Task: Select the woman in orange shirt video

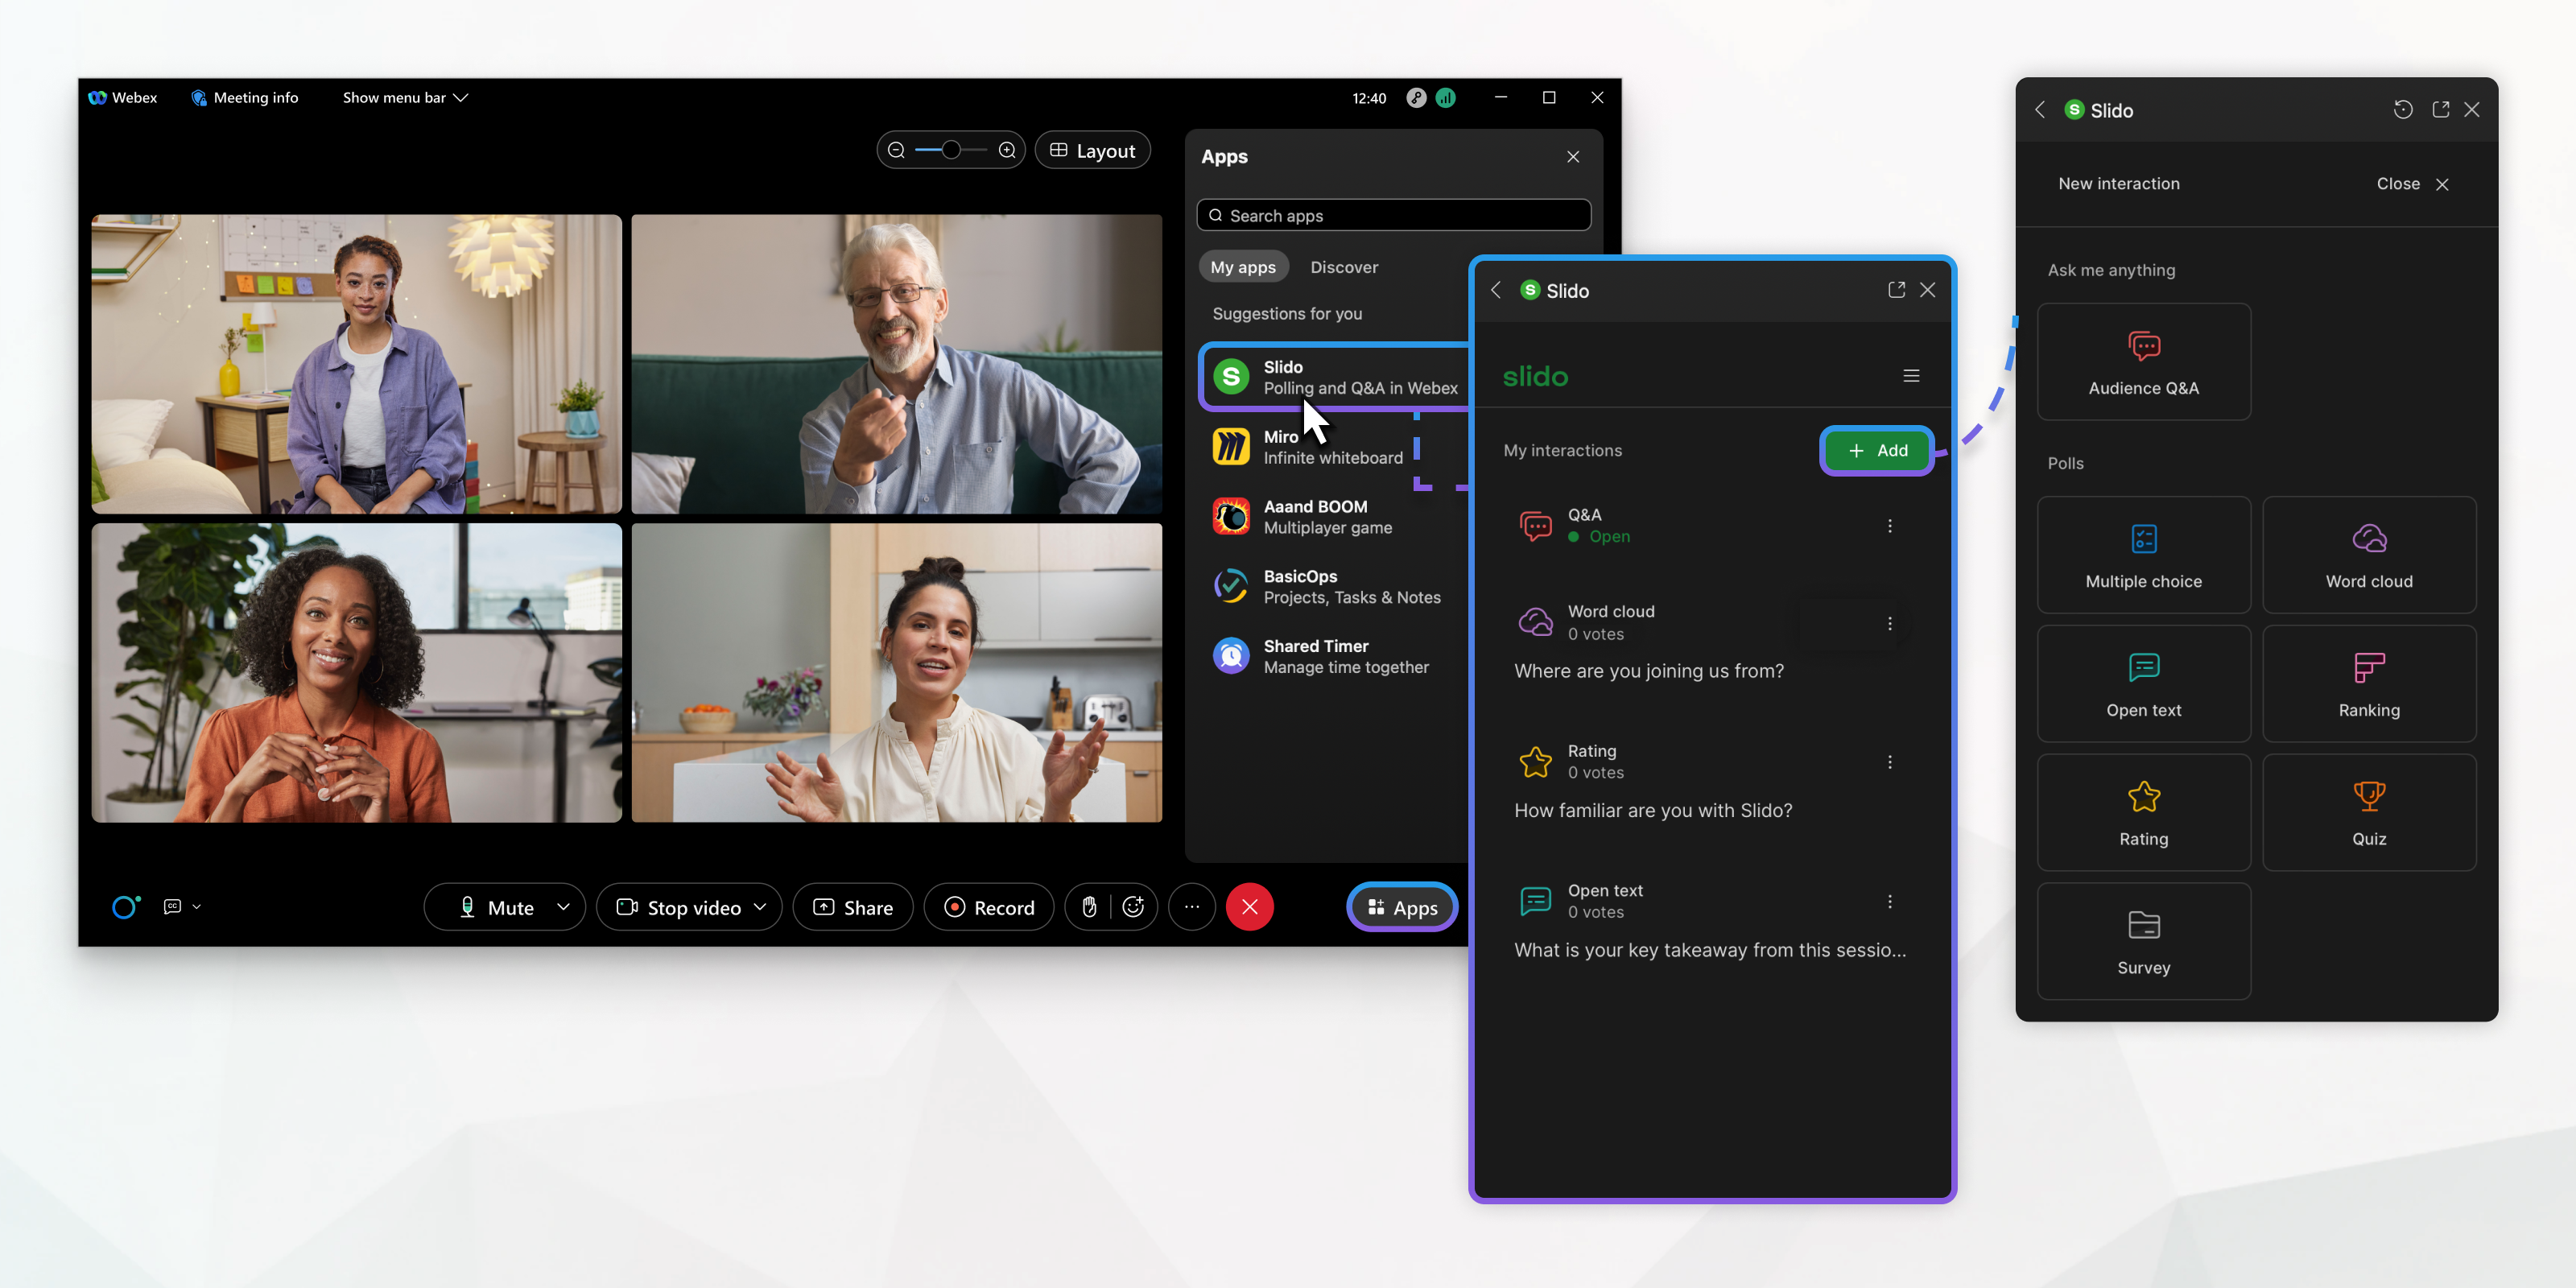Action: coord(357,673)
